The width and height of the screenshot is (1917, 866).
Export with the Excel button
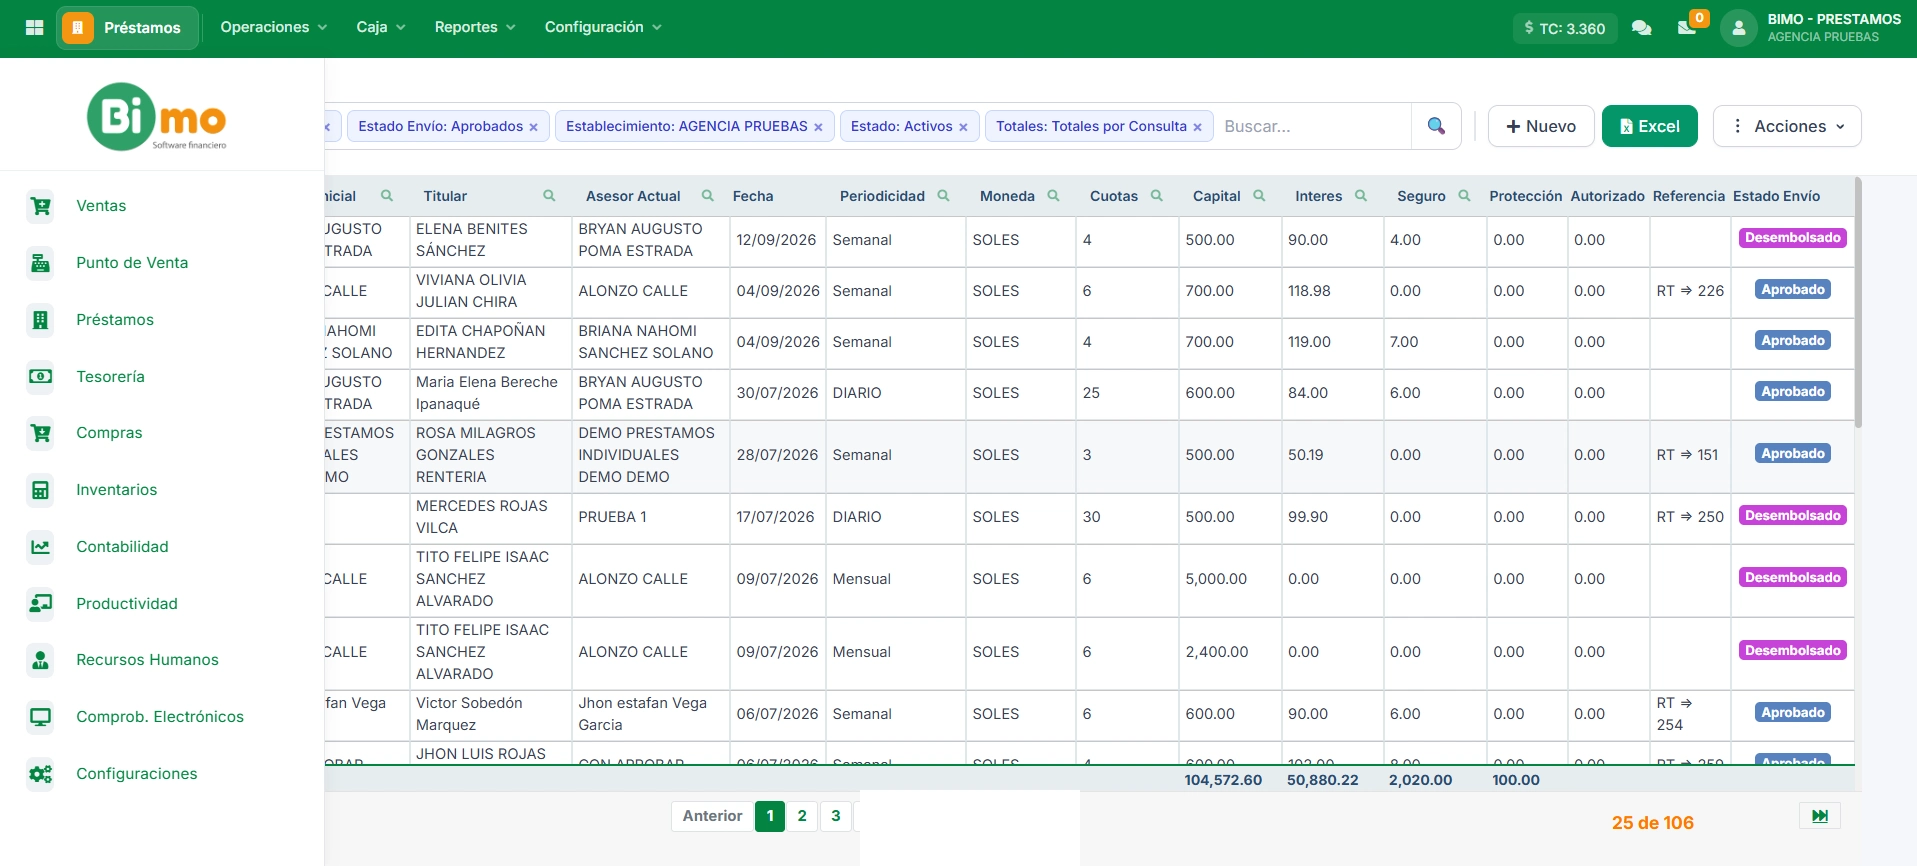coord(1649,126)
